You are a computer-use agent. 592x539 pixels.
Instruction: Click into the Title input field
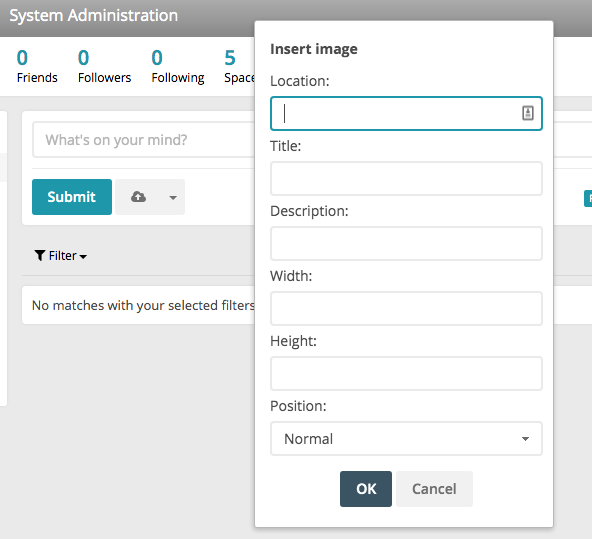click(406, 179)
